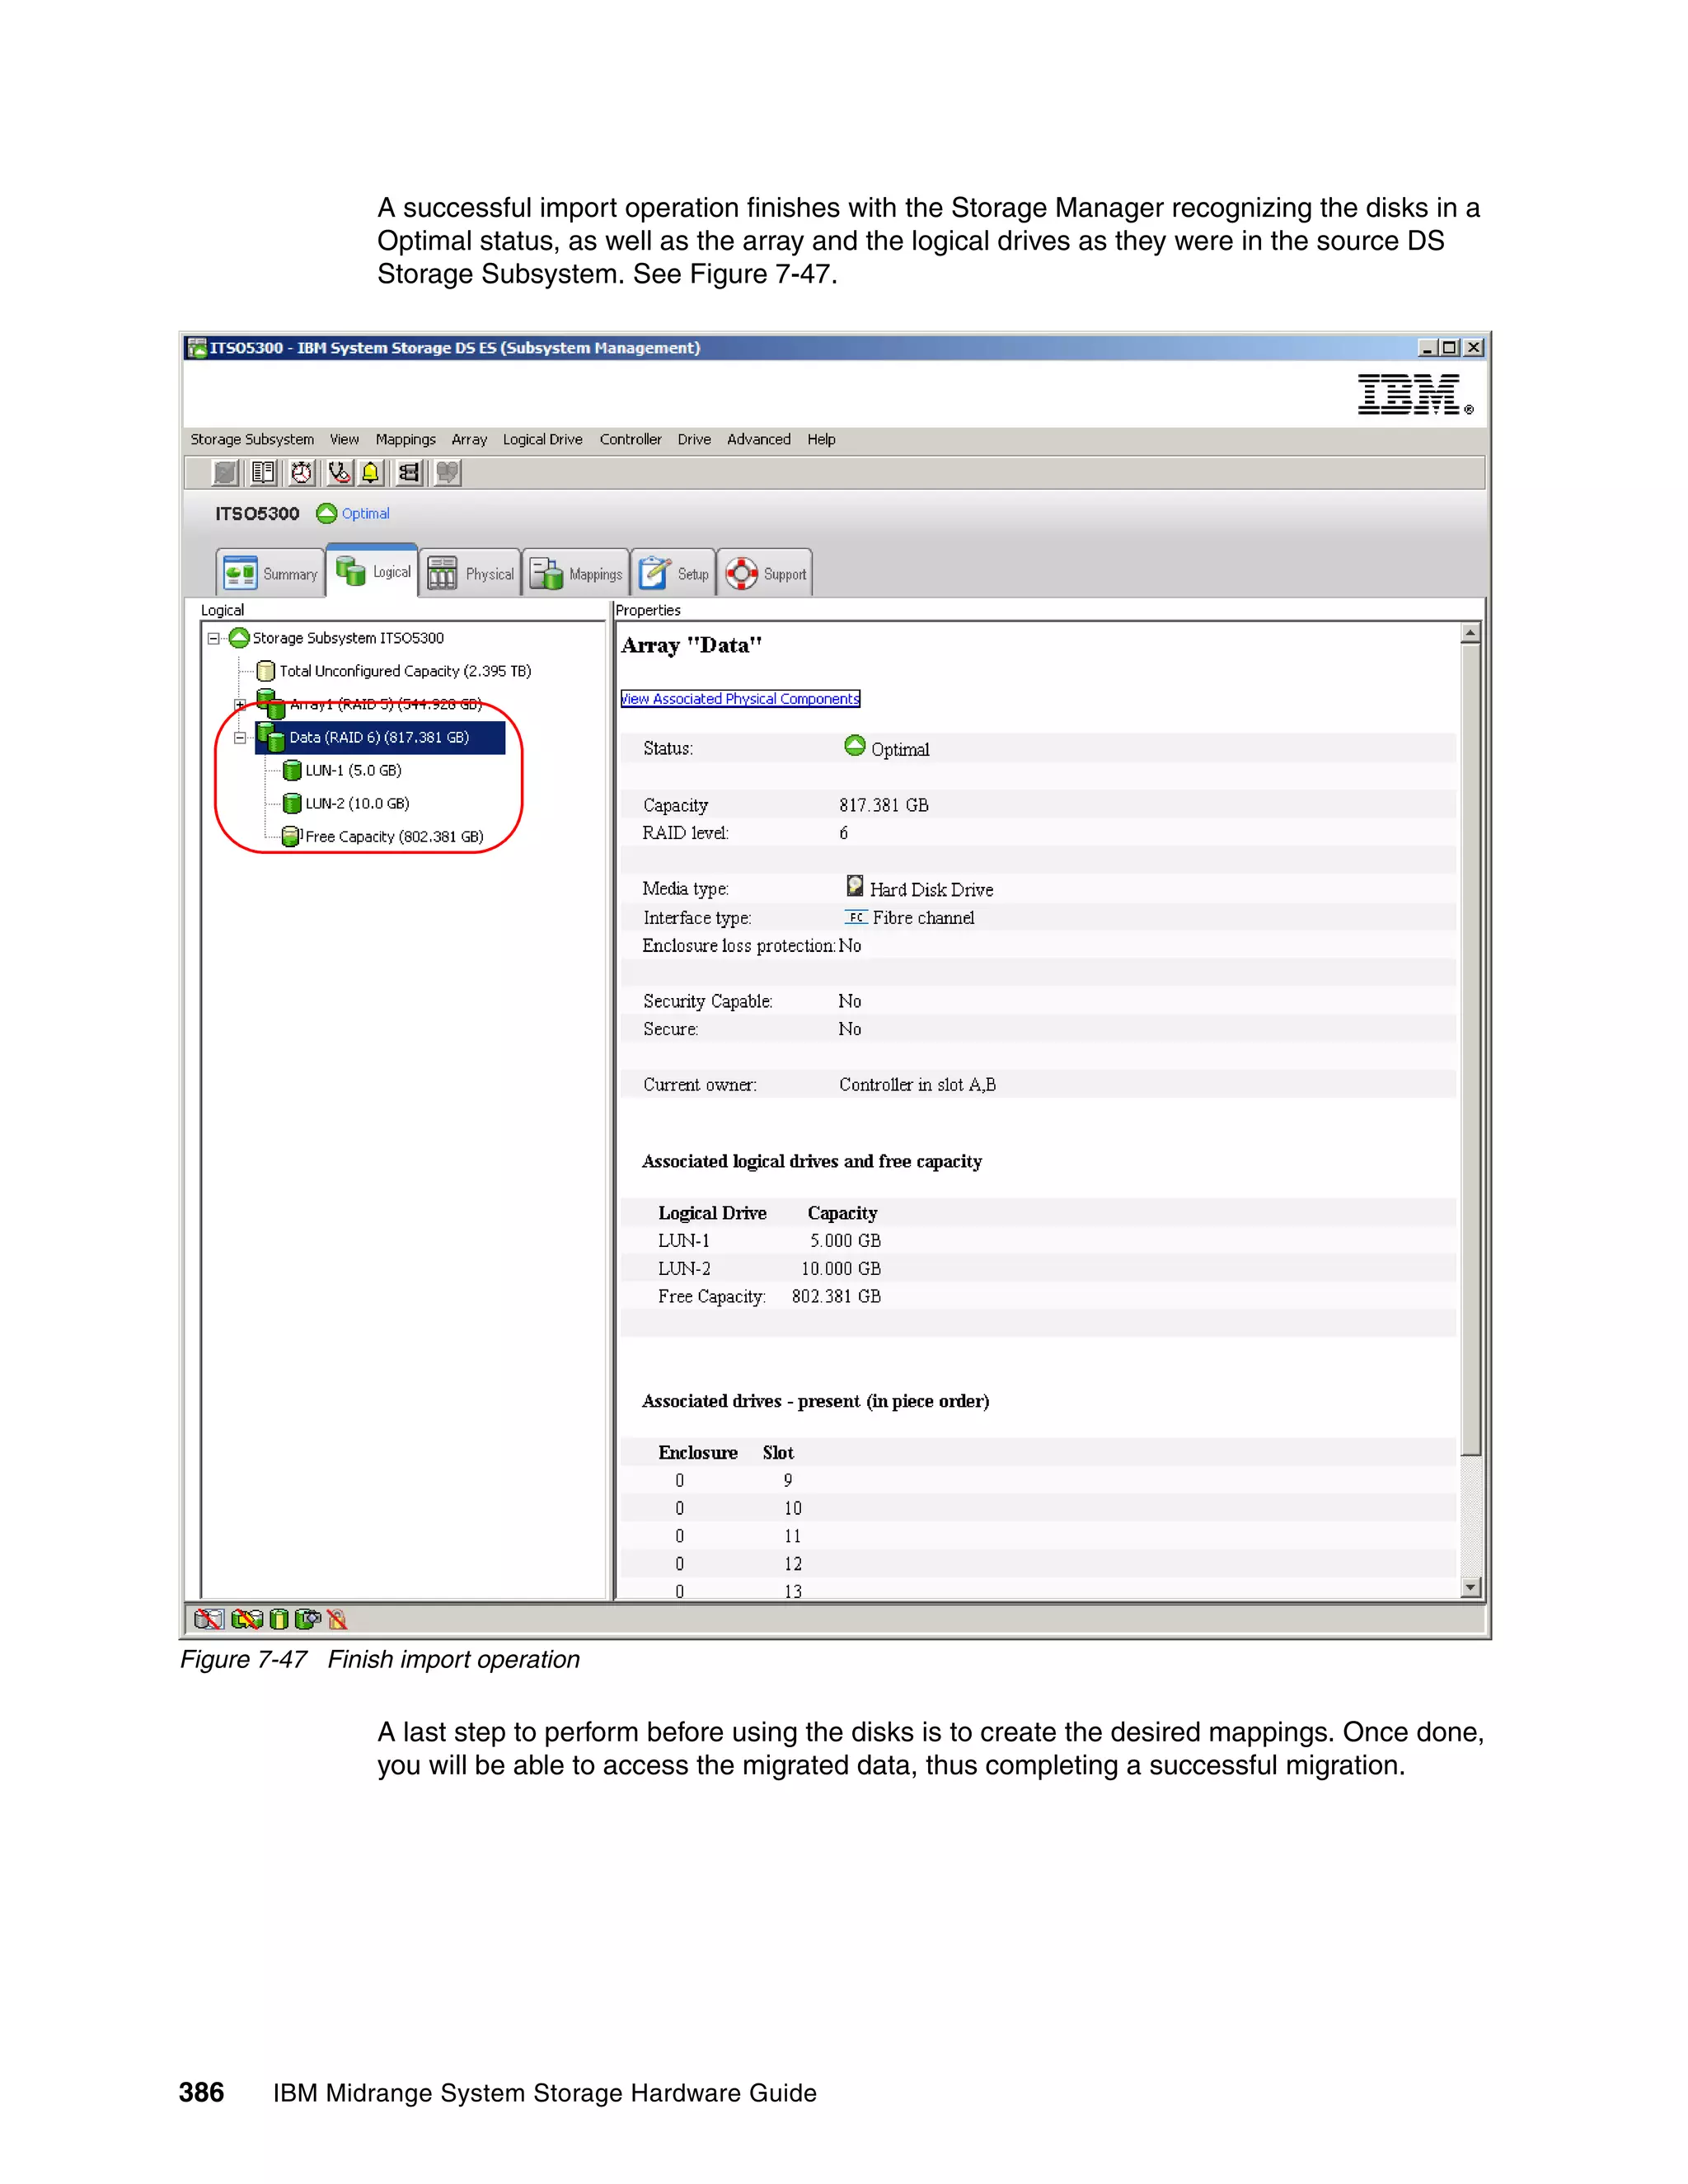Expand the Array1 (RAID 5) tree node

click(240, 704)
